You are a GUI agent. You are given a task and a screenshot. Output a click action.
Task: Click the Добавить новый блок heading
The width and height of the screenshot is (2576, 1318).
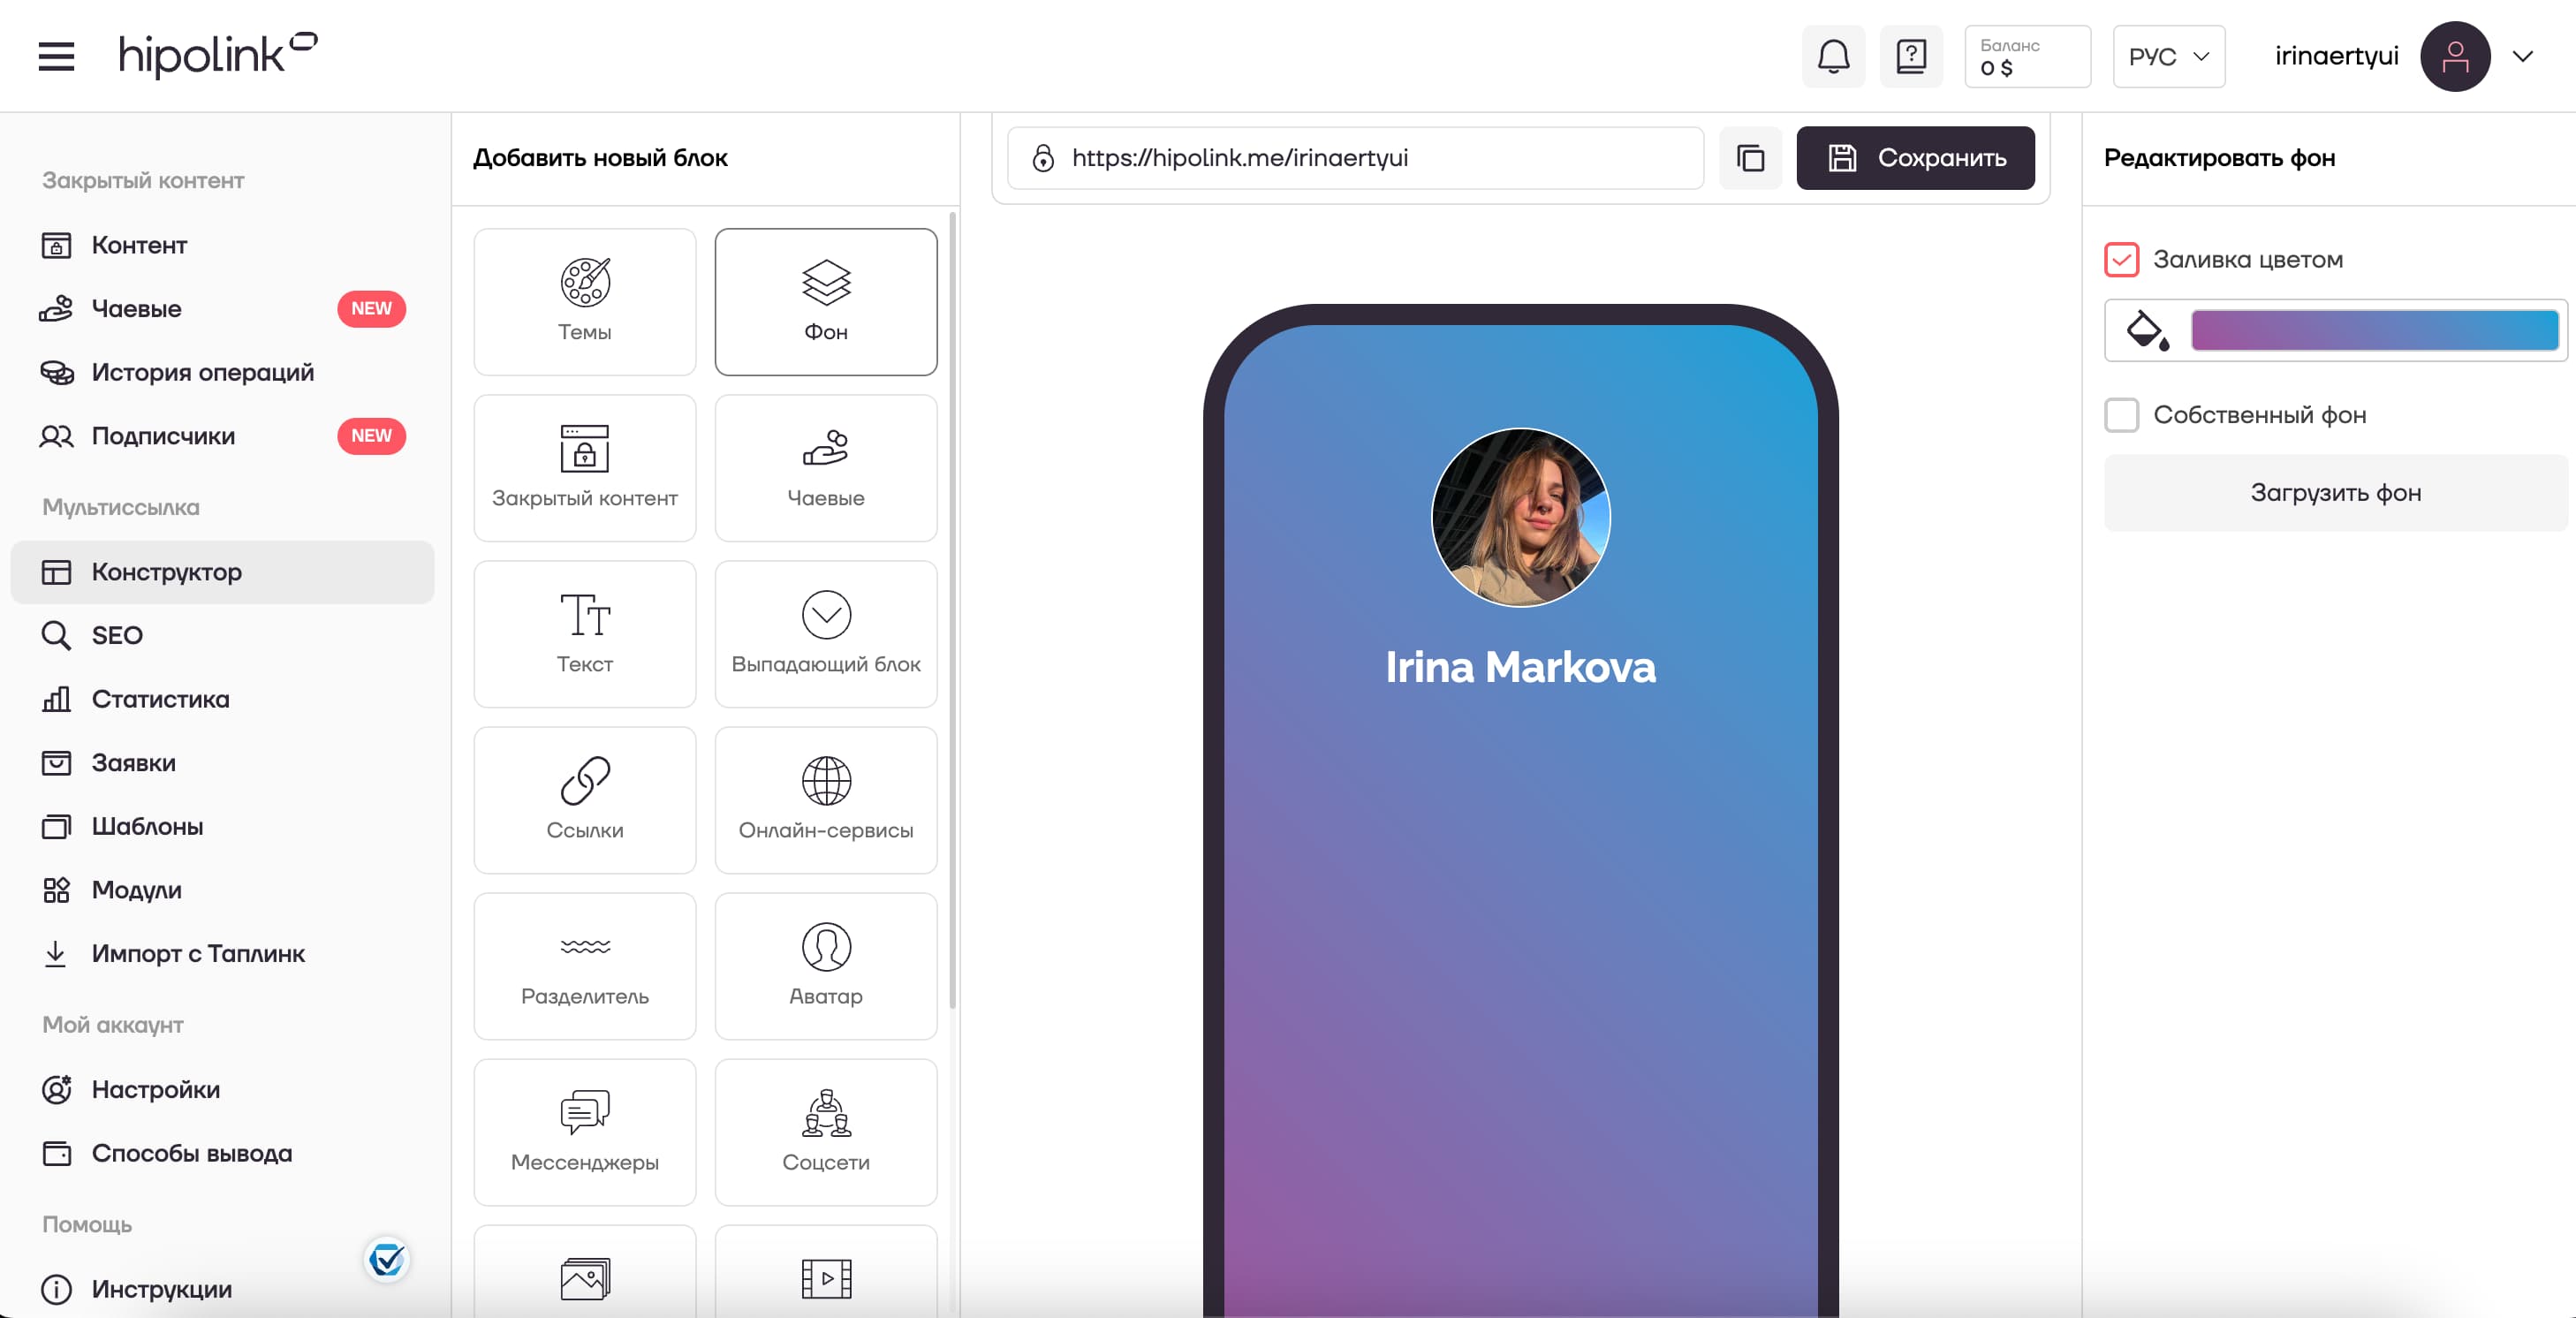coord(600,158)
